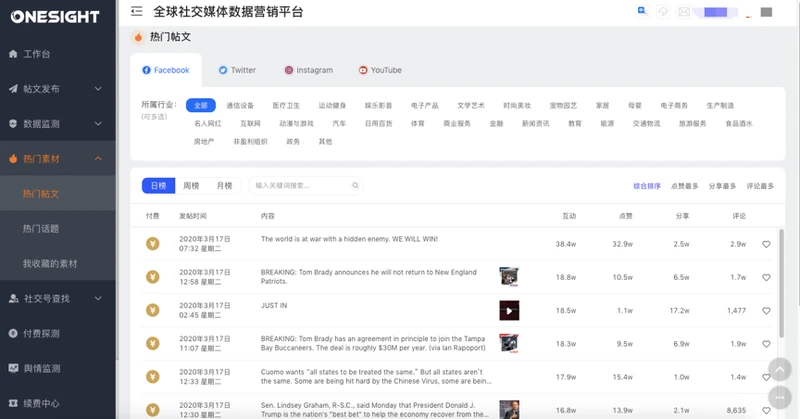Click paid ¥ icon on Cuomo post row
This screenshot has height=419, width=800.
click(x=153, y=377)
